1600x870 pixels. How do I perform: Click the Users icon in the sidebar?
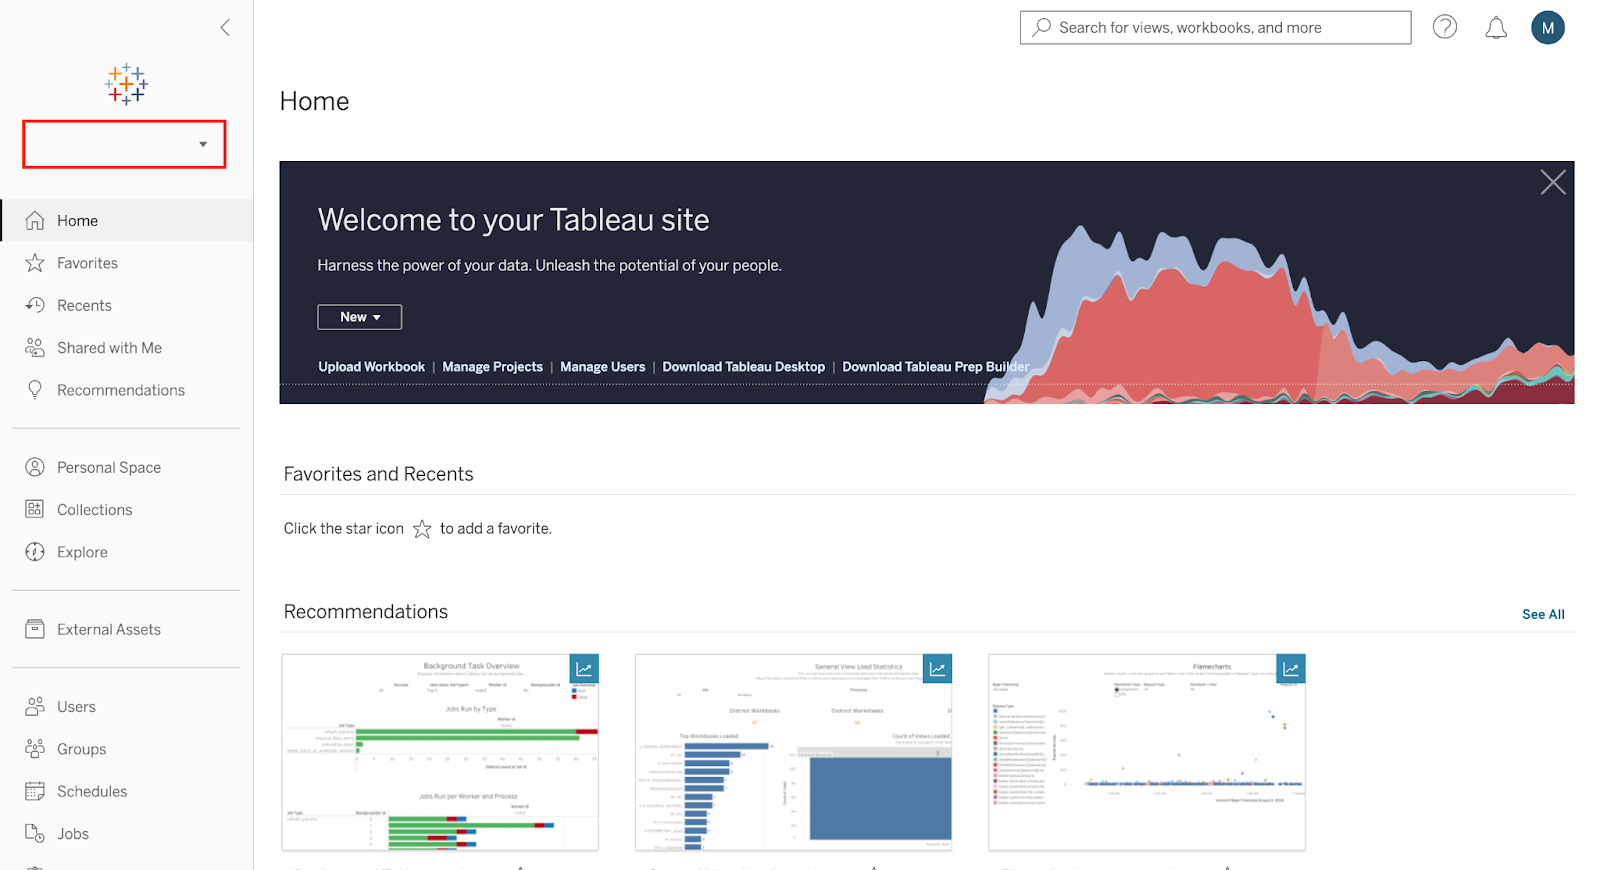pyautogui.click(x=35, y=706)
